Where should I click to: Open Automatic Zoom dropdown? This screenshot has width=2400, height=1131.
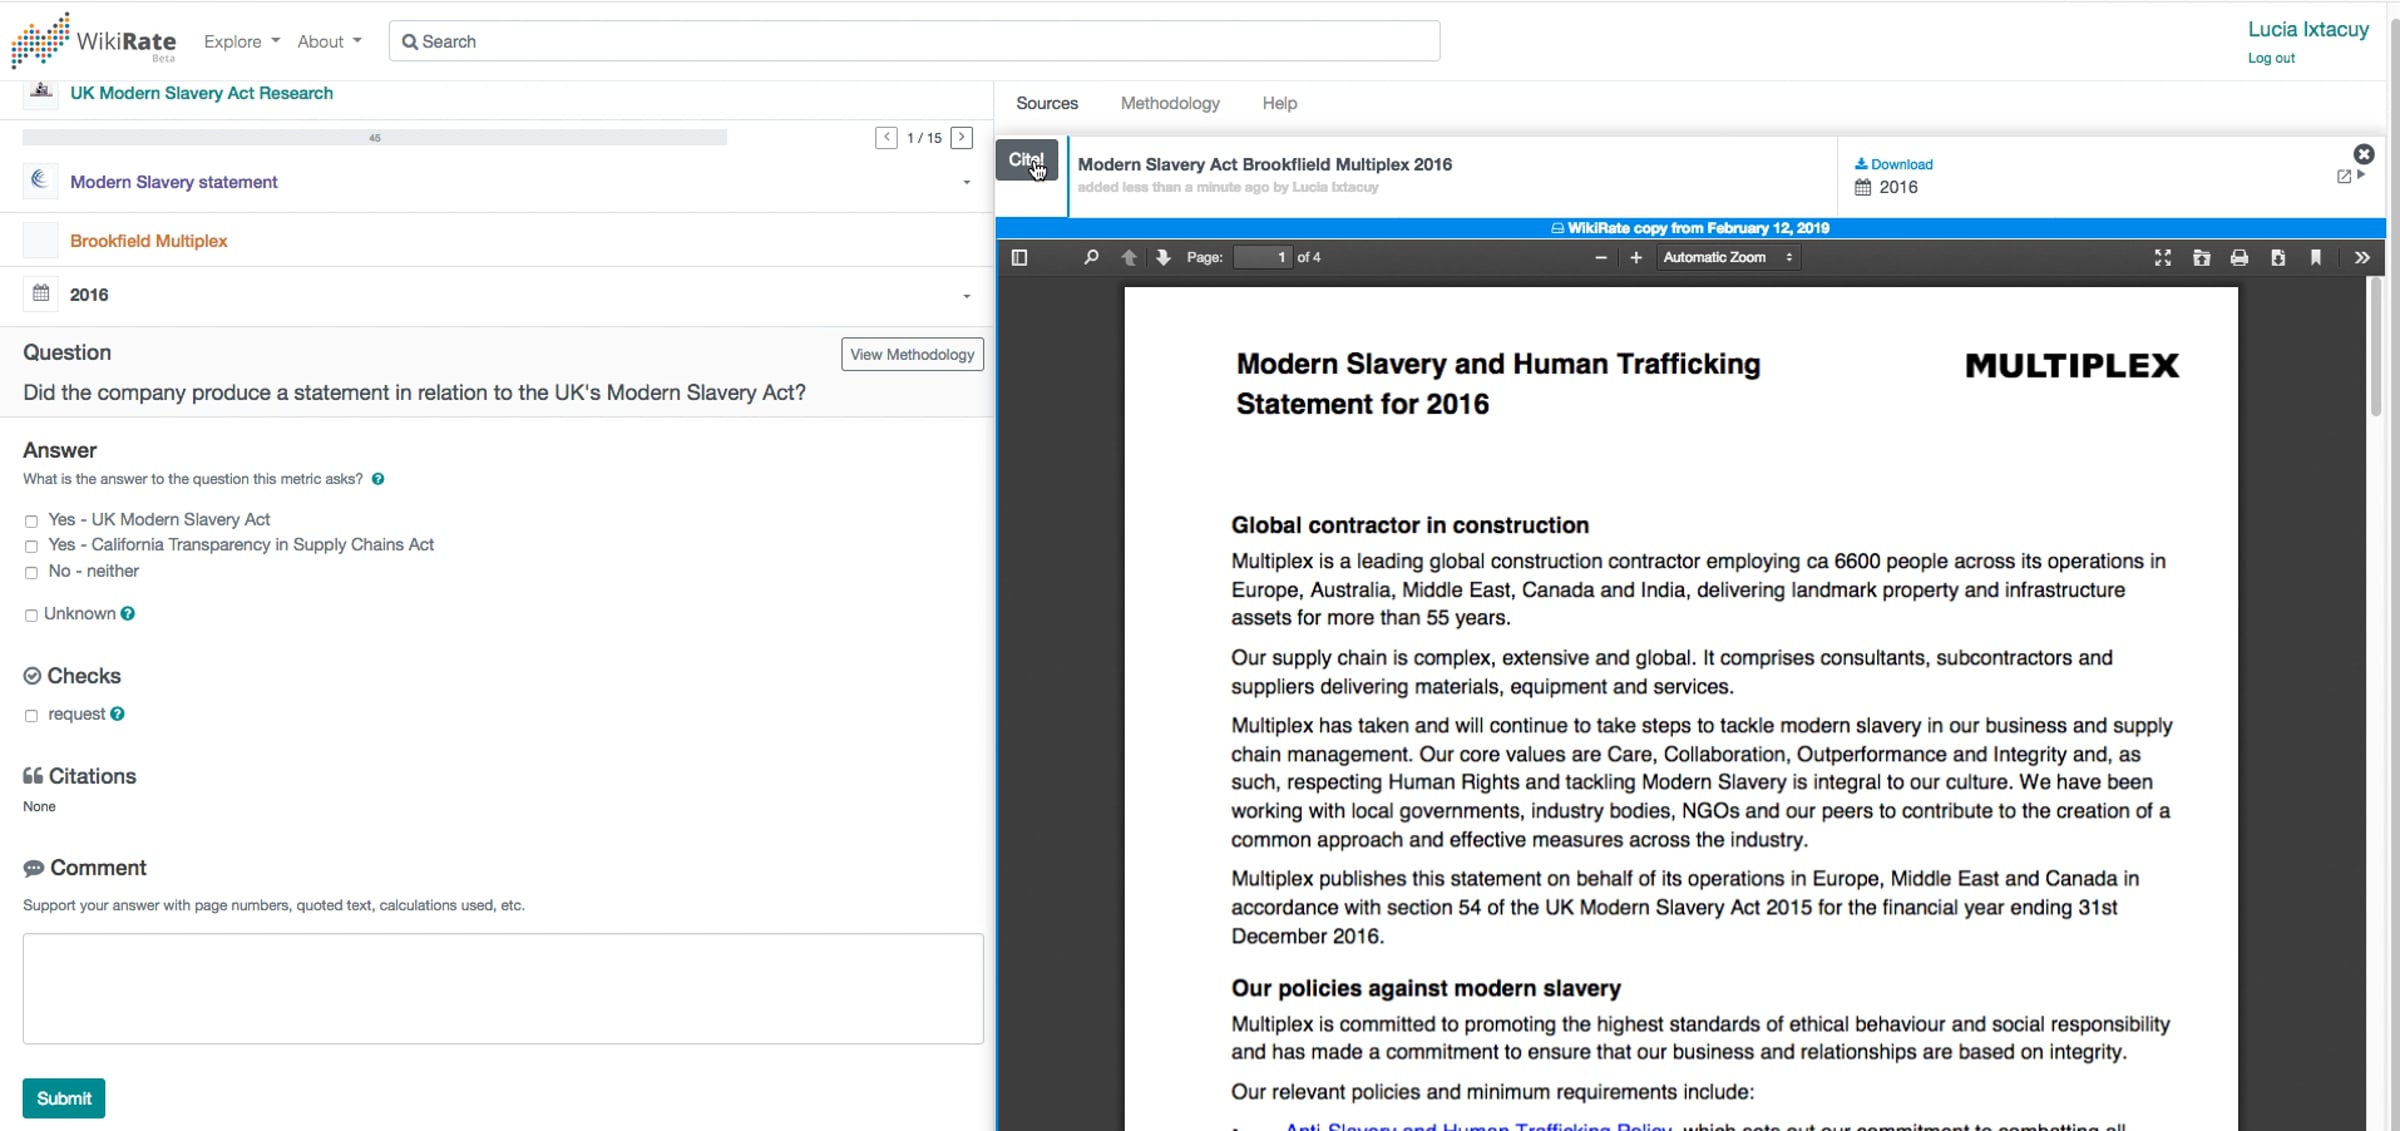(x=1728, y=257)
